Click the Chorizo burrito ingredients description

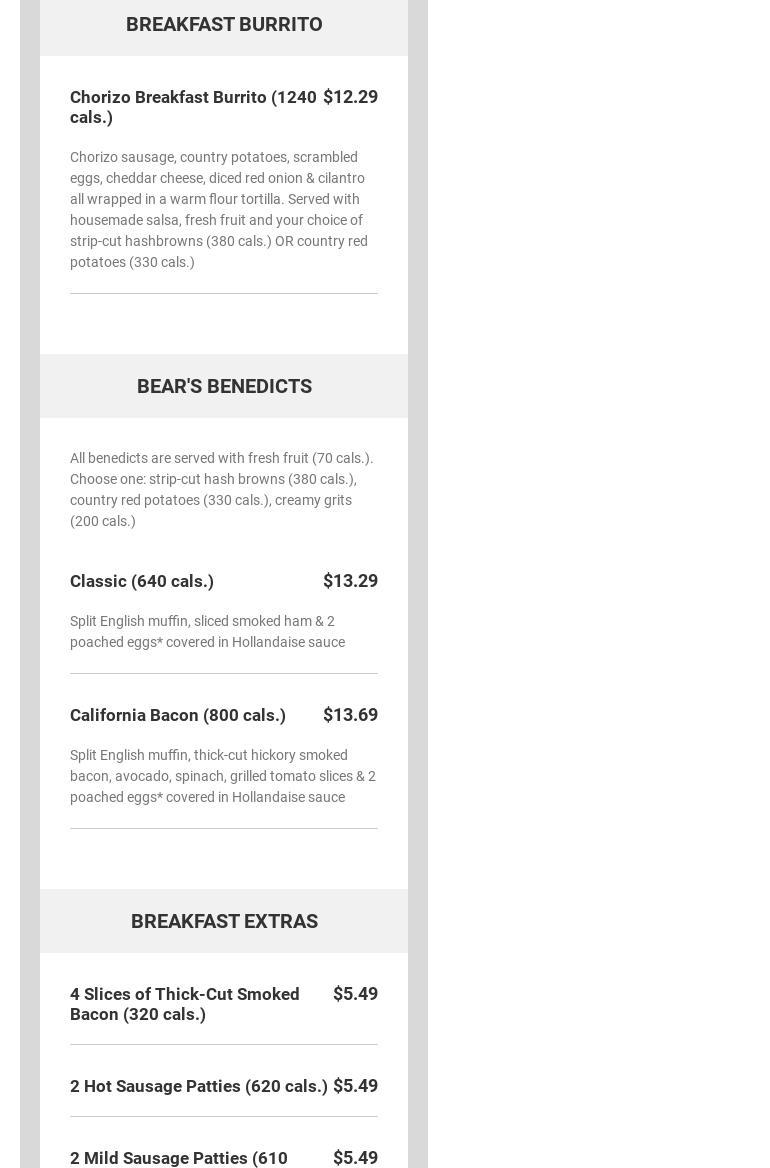click(219, 209)
